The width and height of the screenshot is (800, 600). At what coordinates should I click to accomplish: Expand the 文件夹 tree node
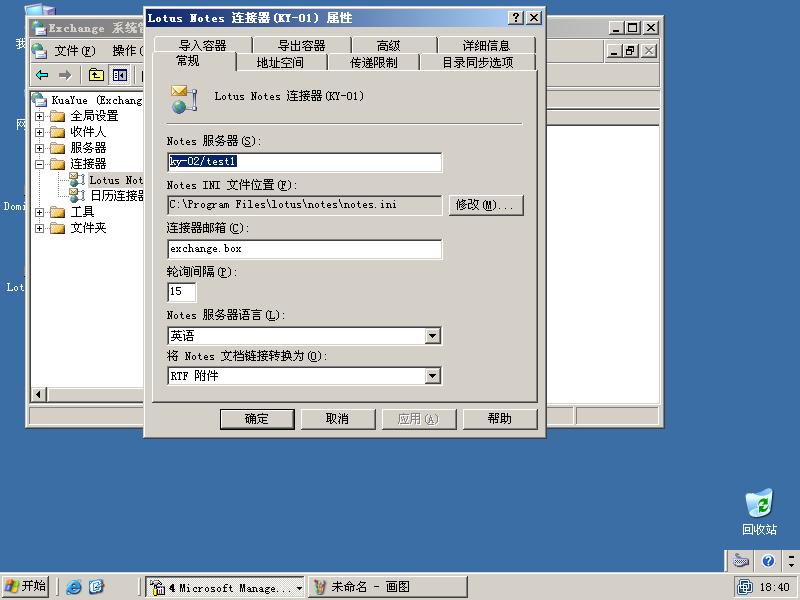pos(39,228)
